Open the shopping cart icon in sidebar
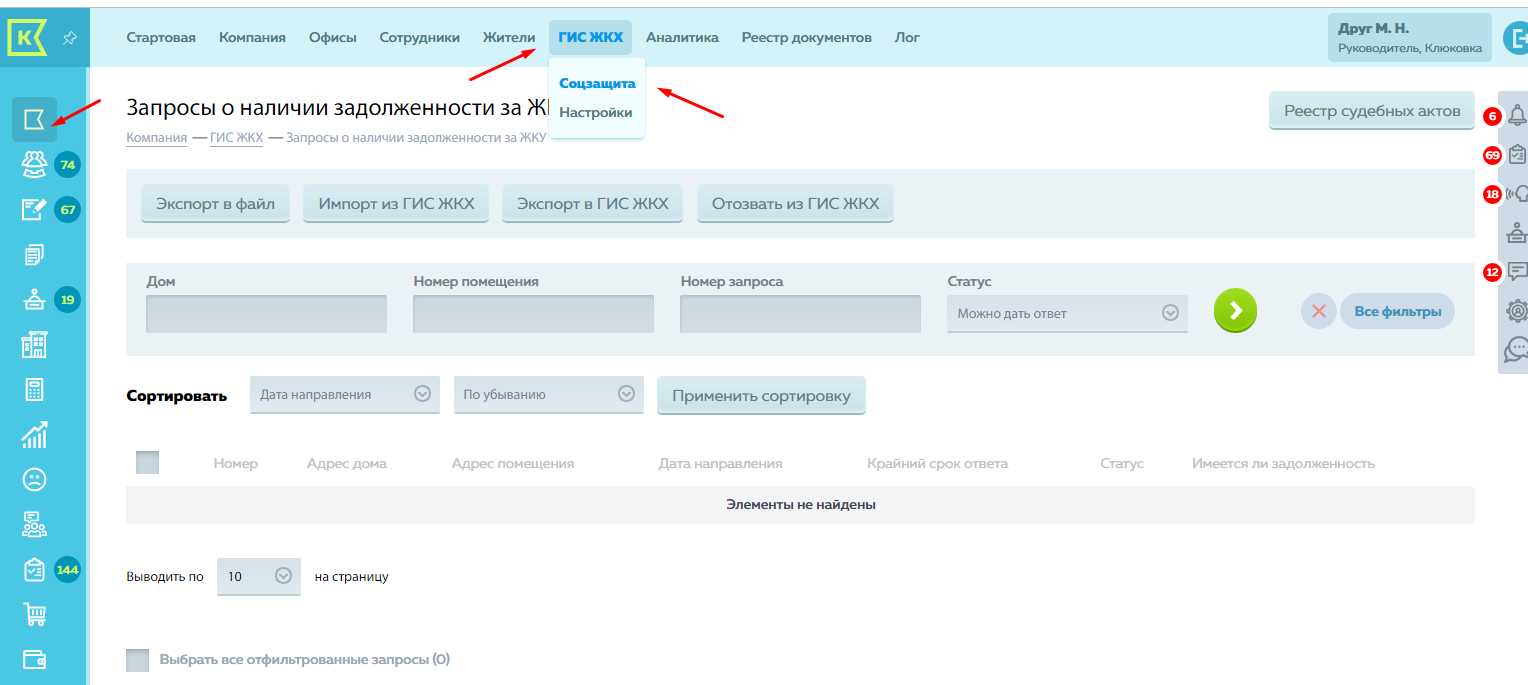1528x685 pixels. click(x=34, y=614)
